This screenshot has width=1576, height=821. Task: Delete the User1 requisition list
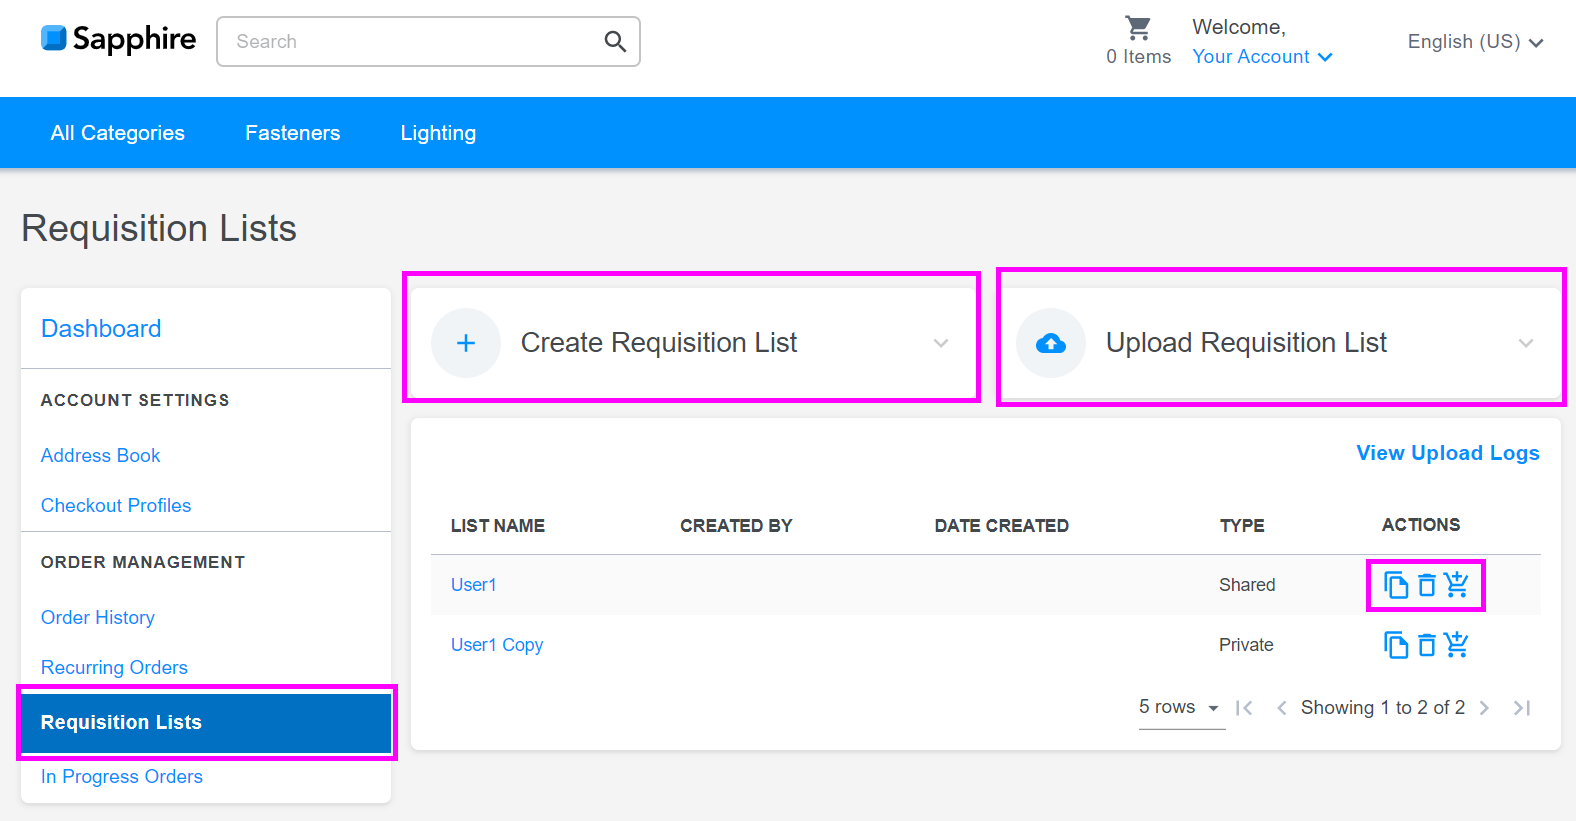1427,585
